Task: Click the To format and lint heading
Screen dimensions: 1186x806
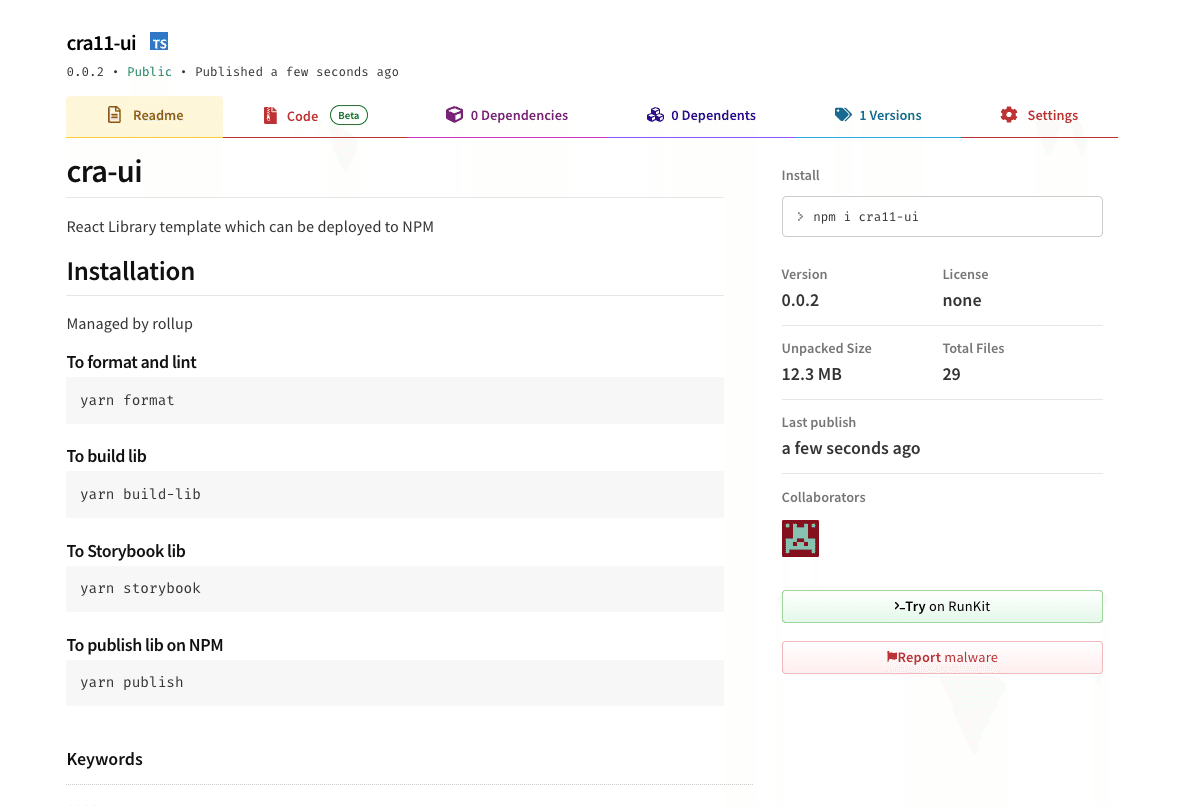Action: coord(132,362)
